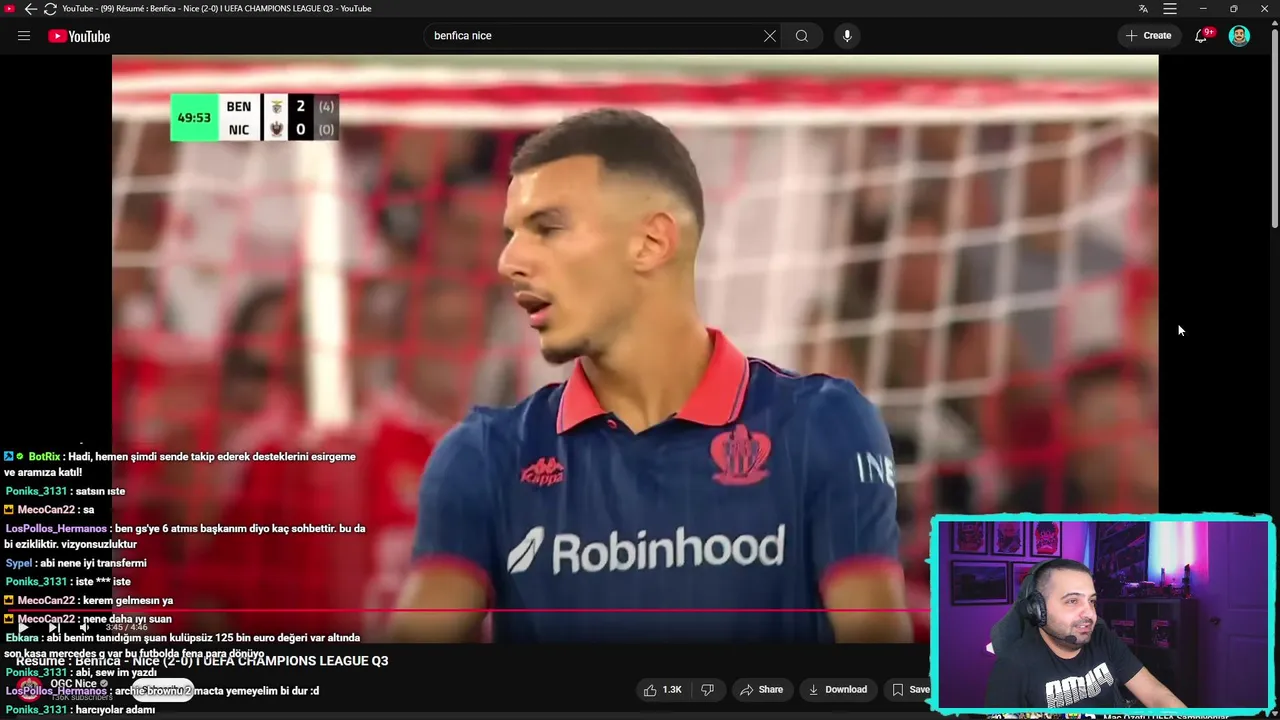Mute the video volume
Image resolution: width=1280 pixels, height=720 pixels.
pyautogui.click(x=84, y=628)
